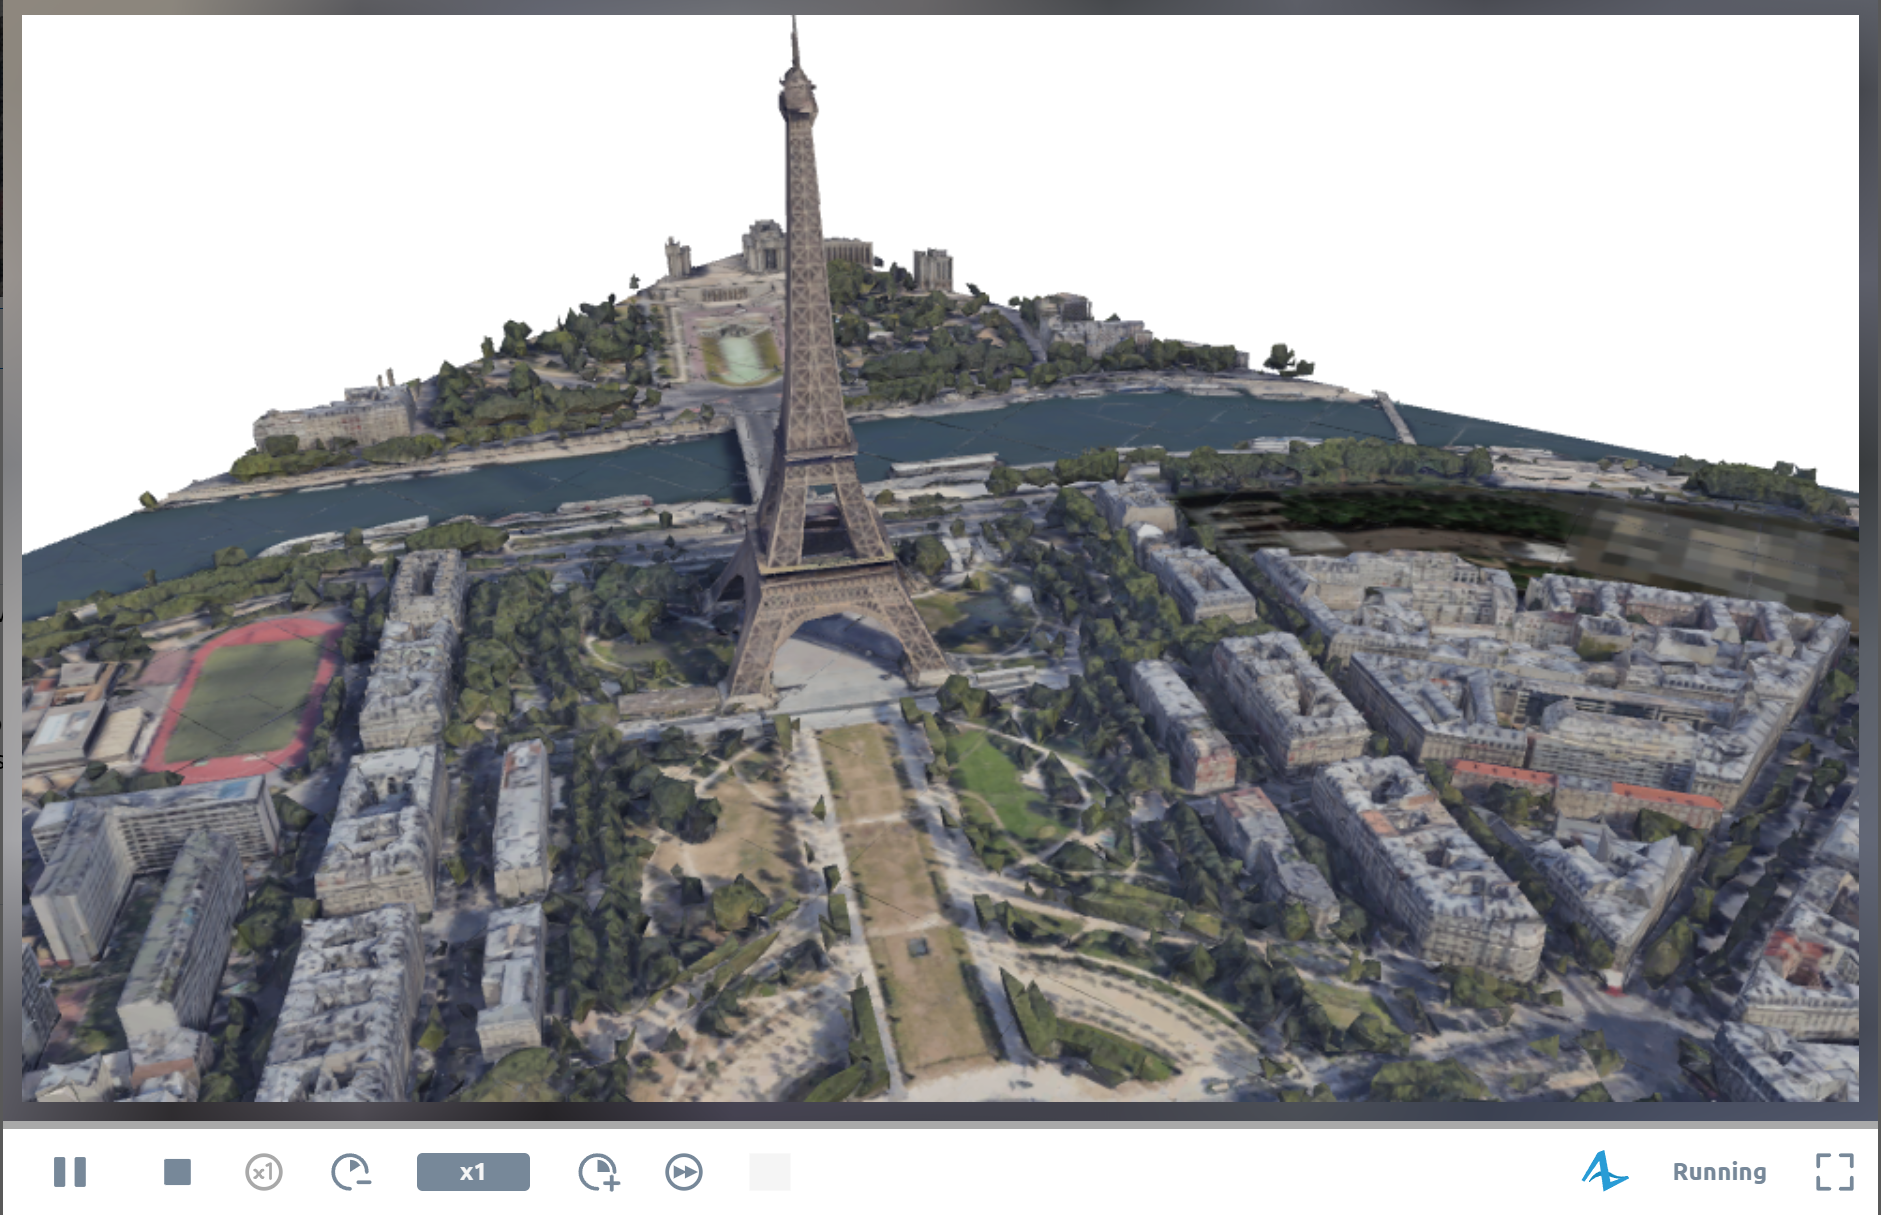
Task: Click the empty square beside the fast-forward icon
Action: click(x=770, y=1172)
